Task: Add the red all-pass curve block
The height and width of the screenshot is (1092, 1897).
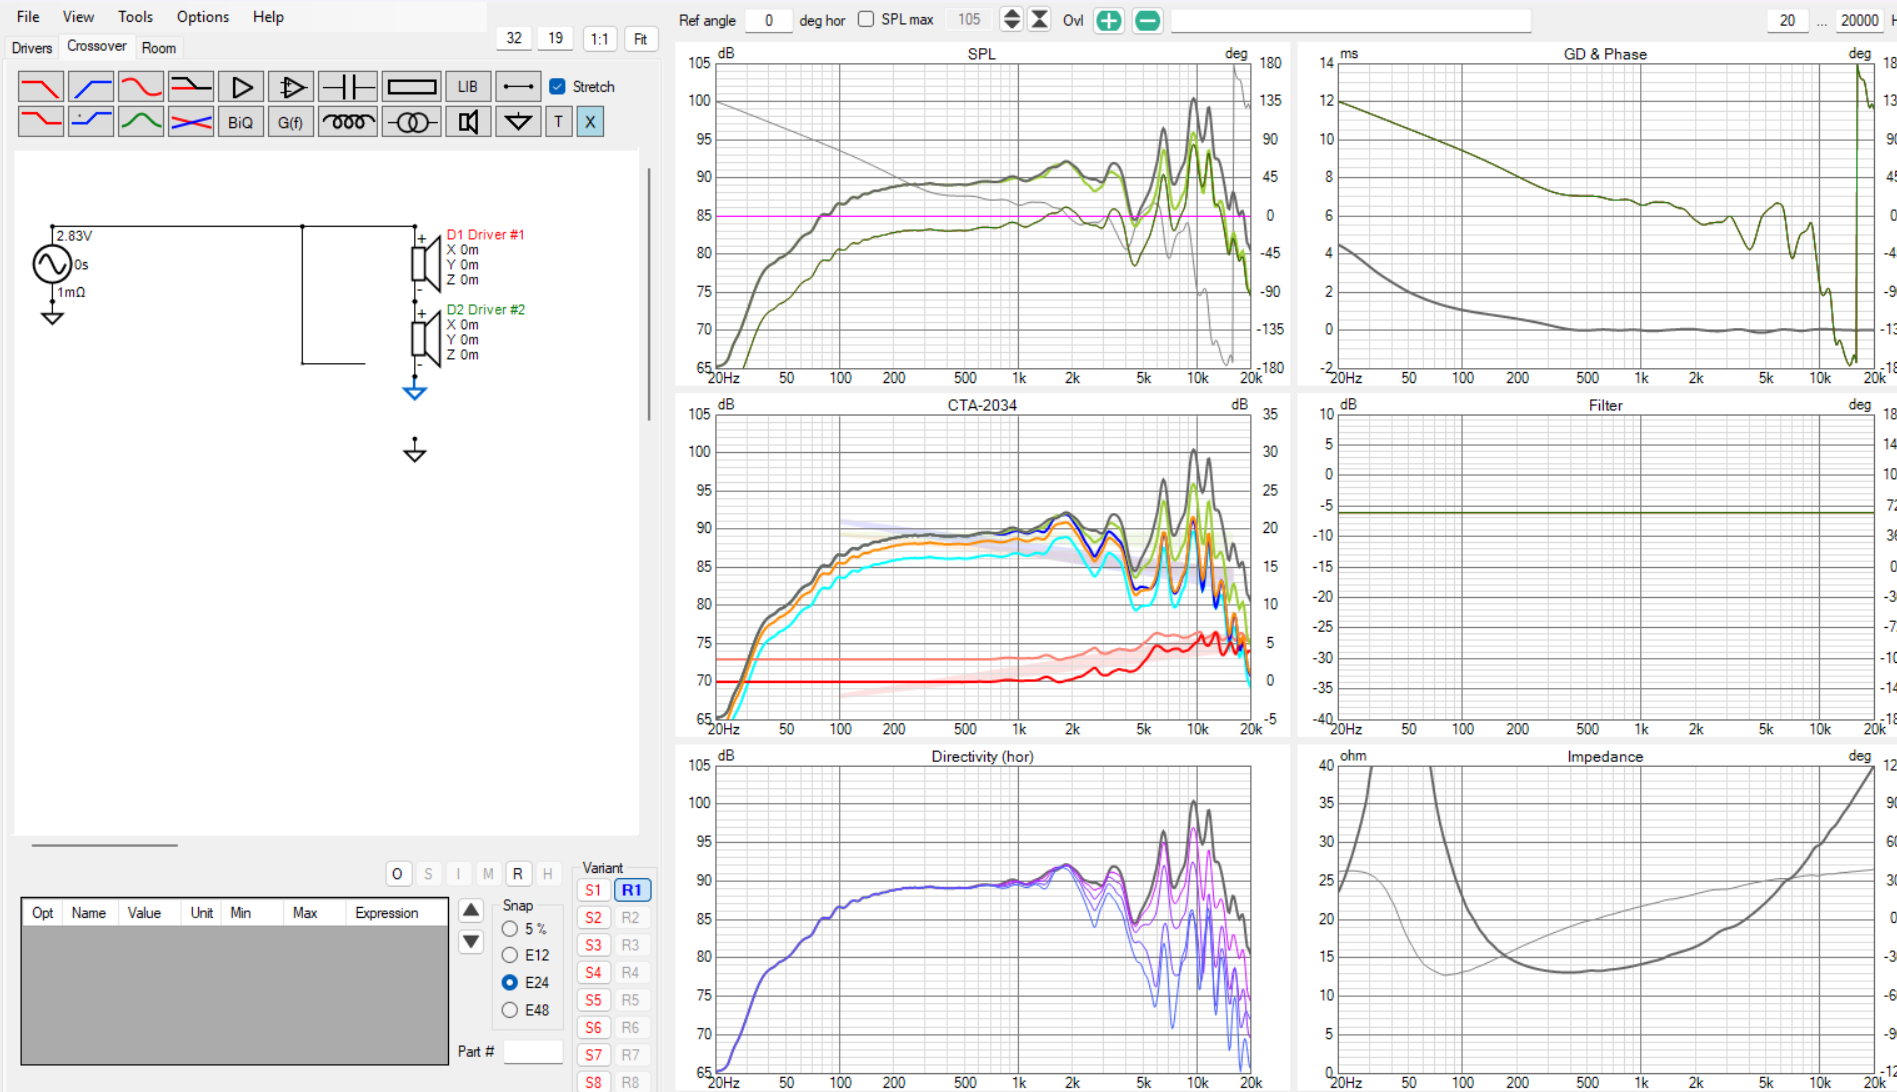Action: click(x=141, y=87)
